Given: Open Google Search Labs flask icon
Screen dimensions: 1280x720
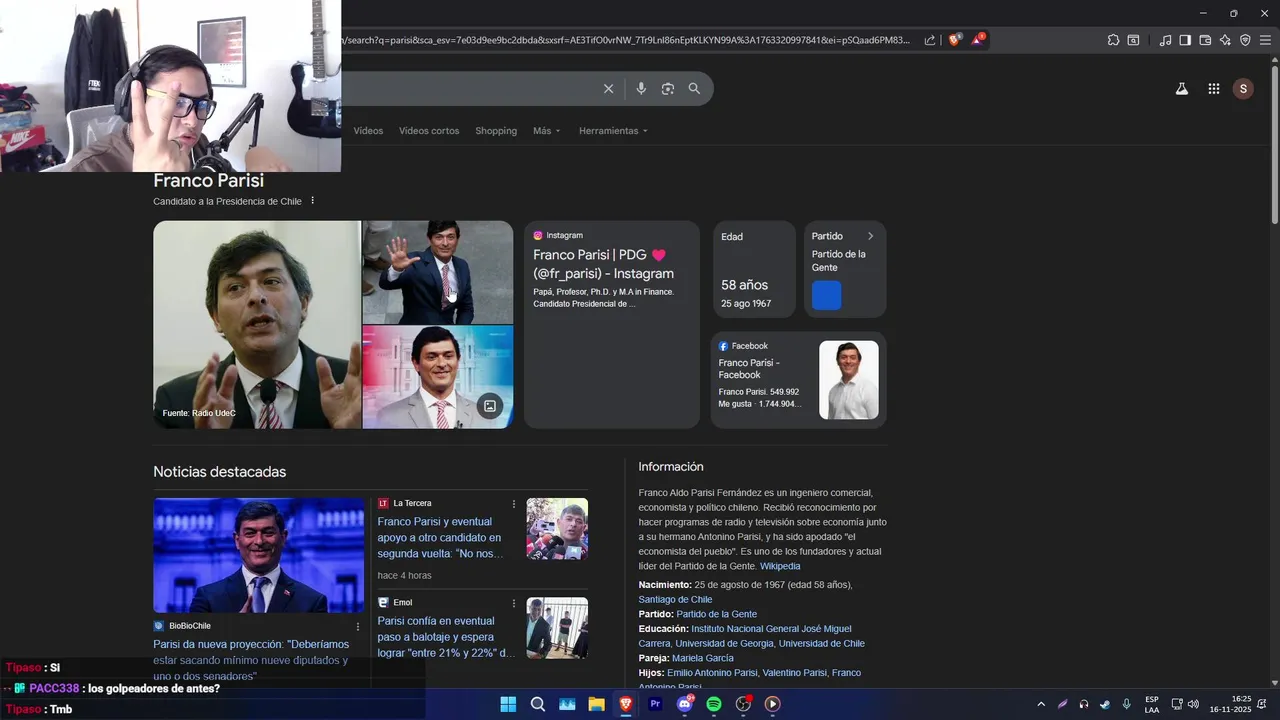Looking at the screenshot, I should click(x=1182, y=89).
